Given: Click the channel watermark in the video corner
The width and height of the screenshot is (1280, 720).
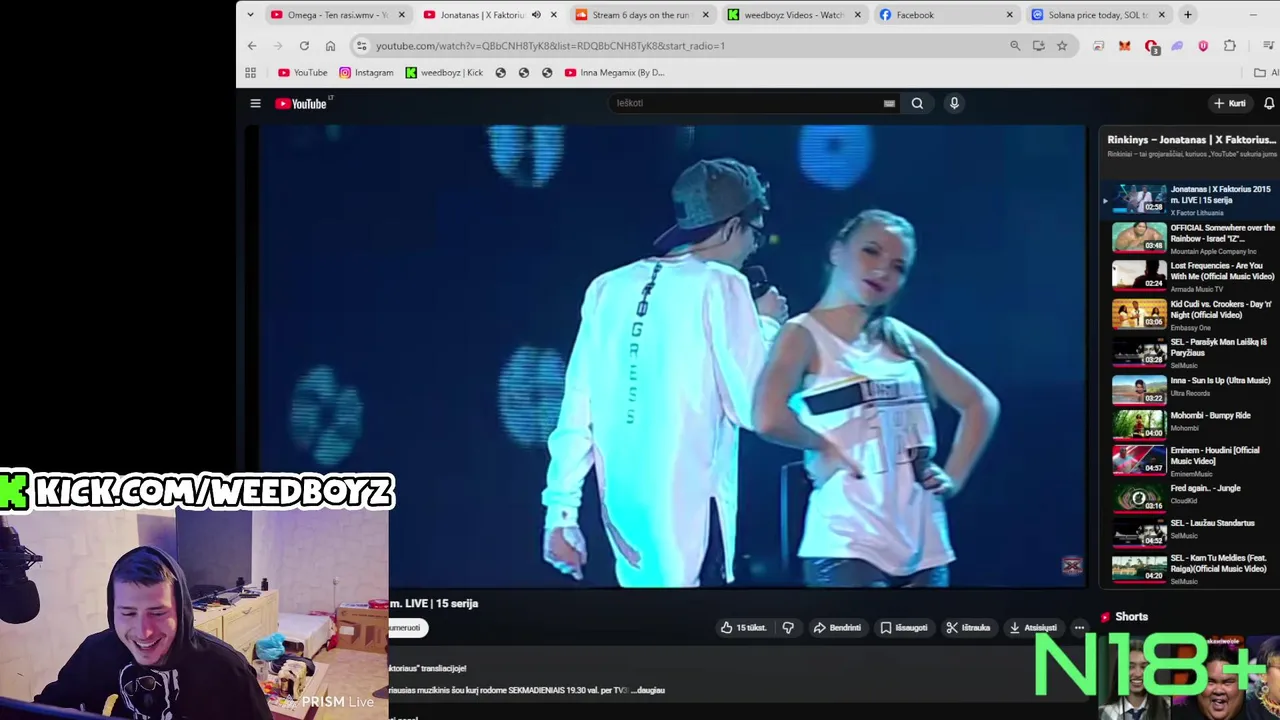Looking at the screenshot, I should pyautogui.click(x=1072, y=566).
